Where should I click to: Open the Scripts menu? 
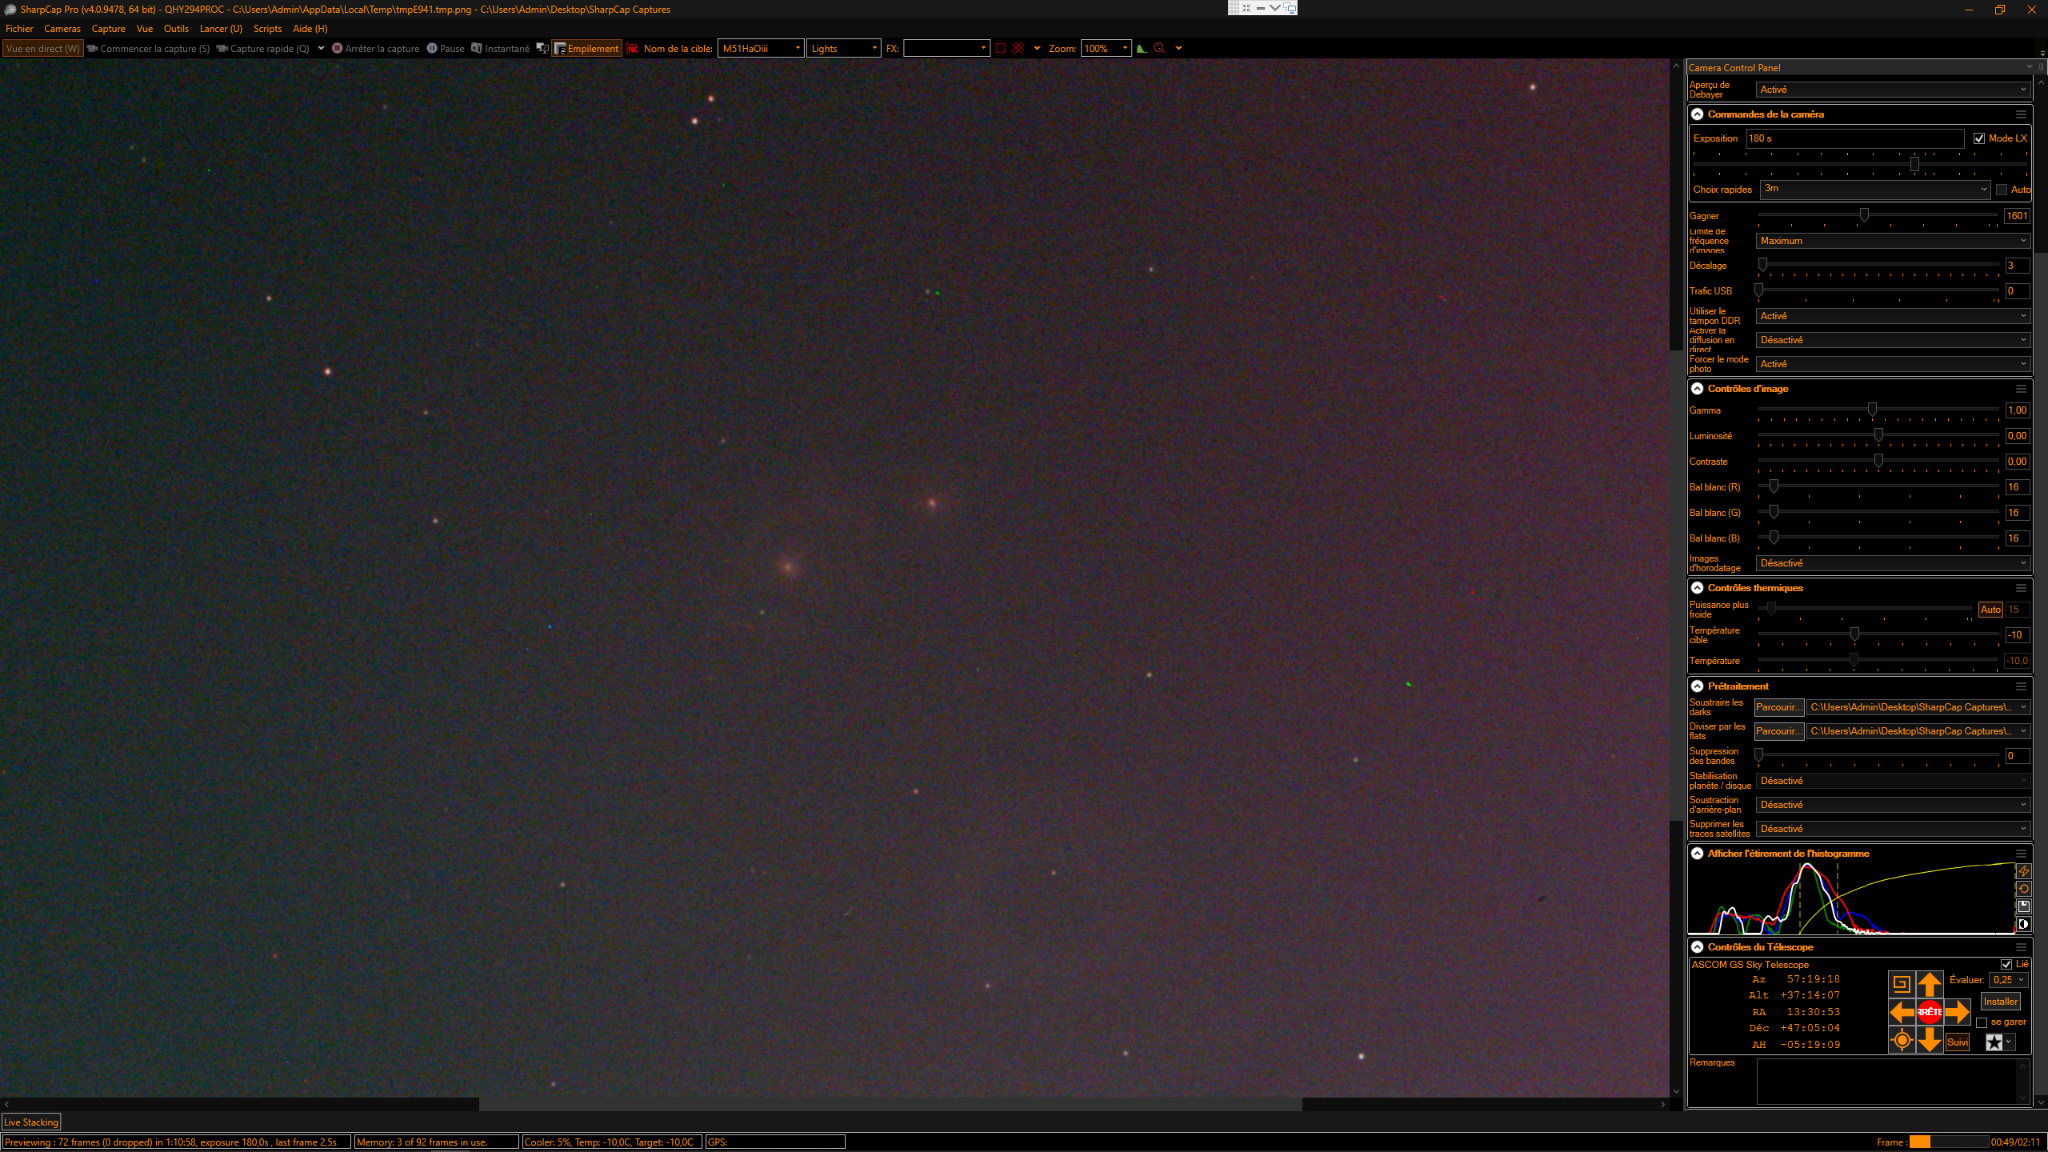pos(267,29)
